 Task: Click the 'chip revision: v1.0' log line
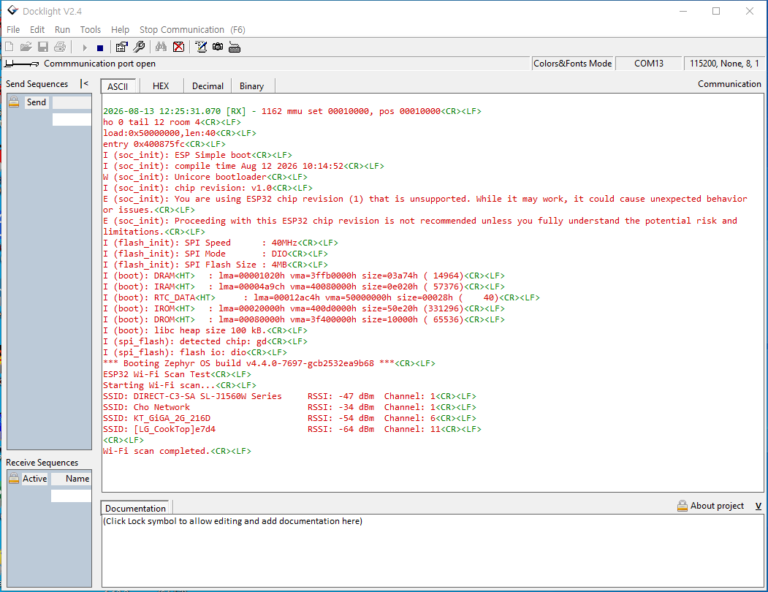click(208, 188)
